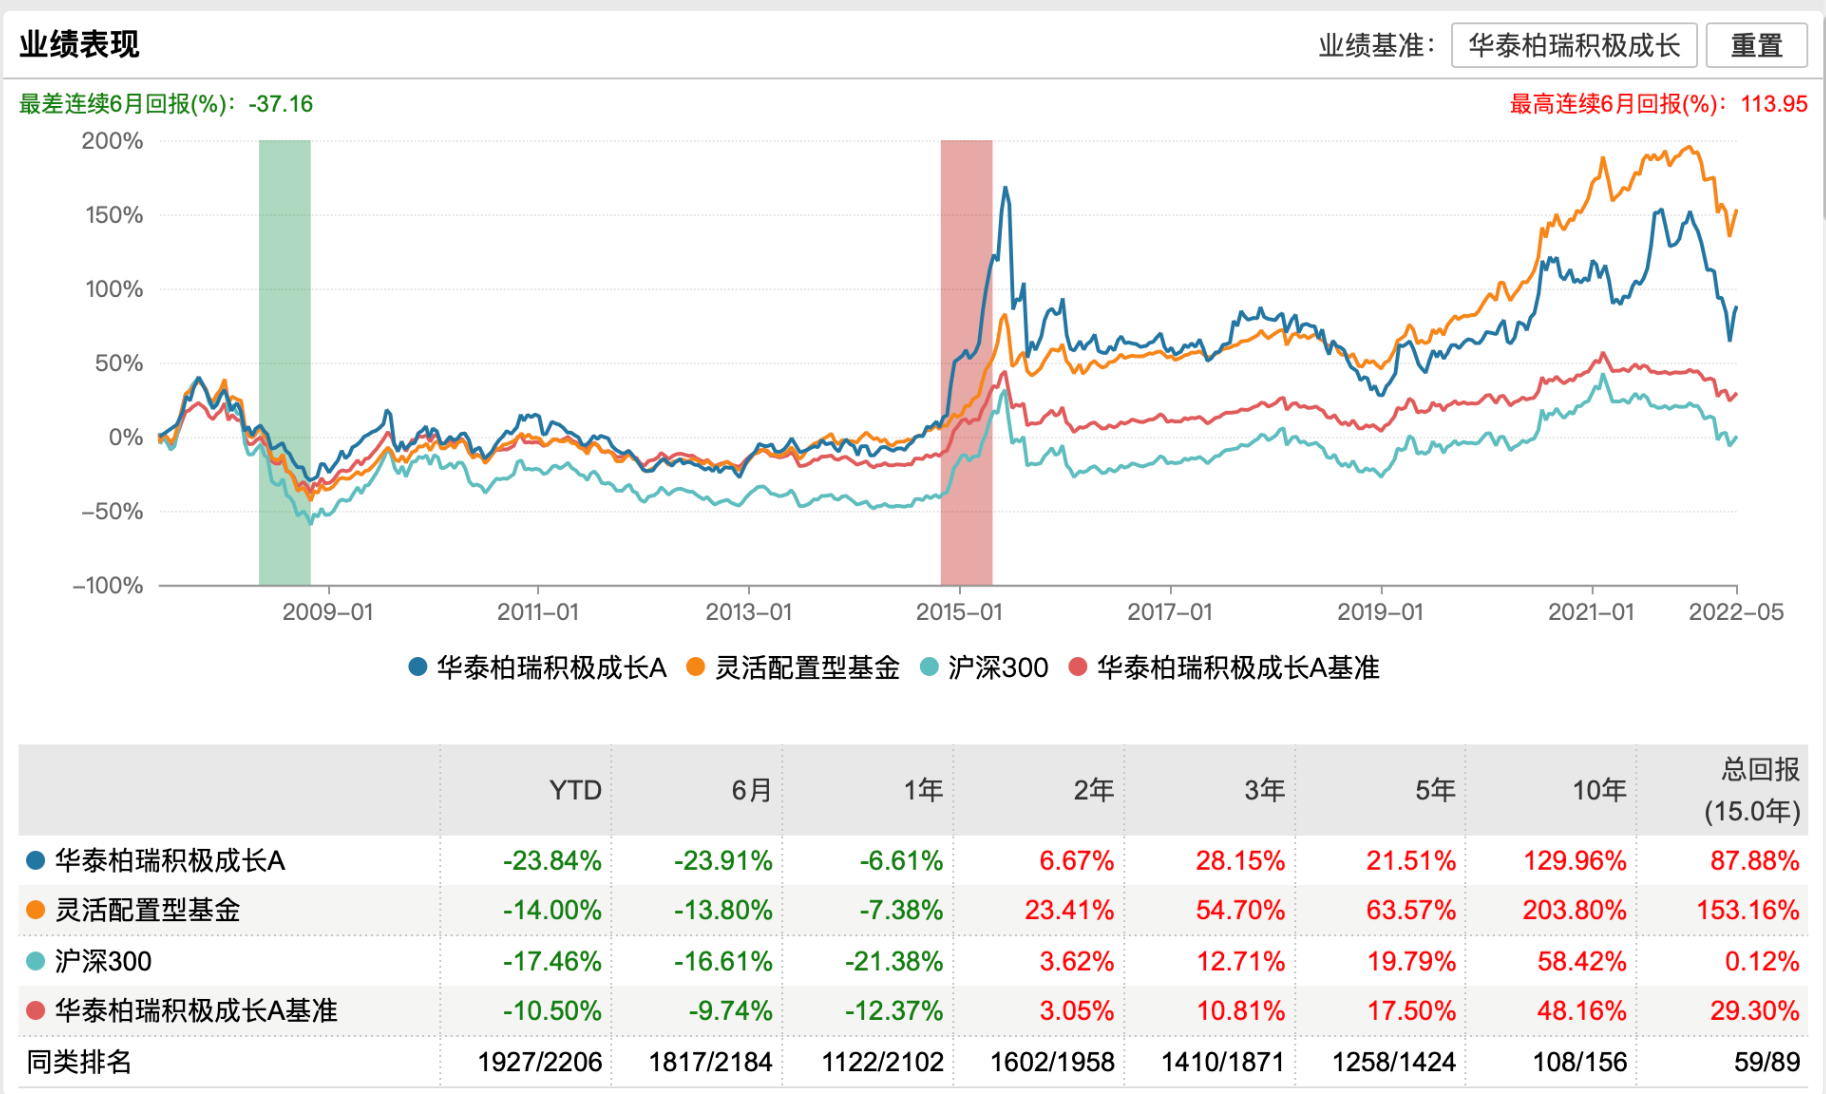Toggle the blue 华泰柏瑞积极成长A legend dot
Screen dimensions: 1826x1094
coord(418,667)
